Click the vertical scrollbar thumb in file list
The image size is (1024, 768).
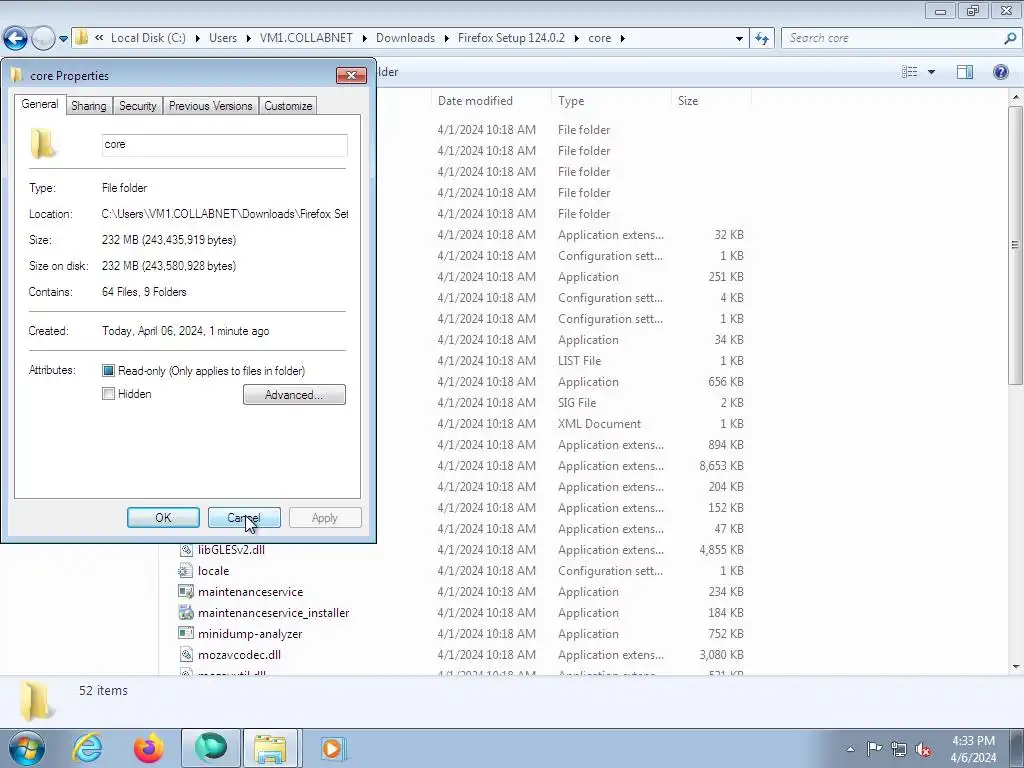point(1016,245)
